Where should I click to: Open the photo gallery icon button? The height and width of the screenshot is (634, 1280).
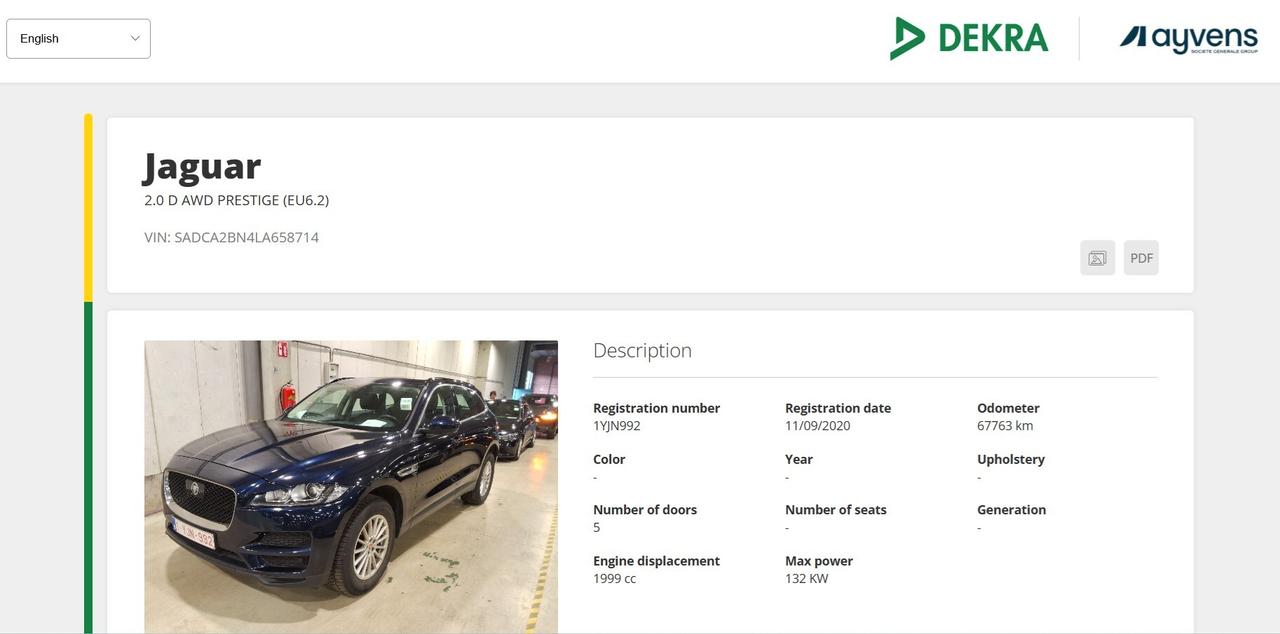coord(1097,258)
